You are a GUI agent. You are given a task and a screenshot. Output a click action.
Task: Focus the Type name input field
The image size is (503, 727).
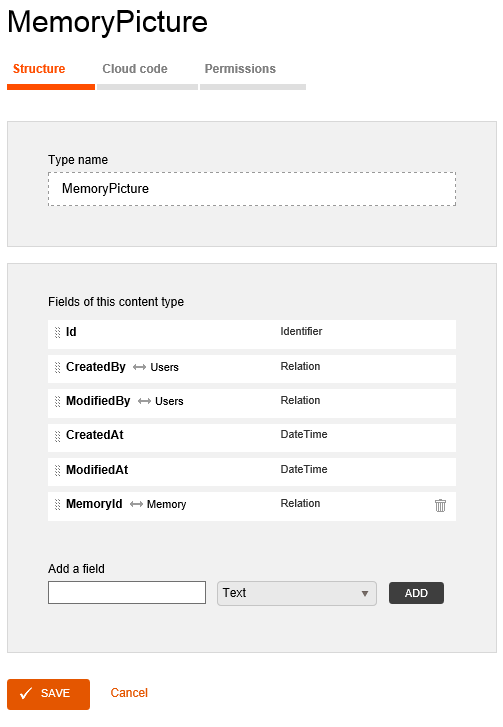tap(252, 189)
